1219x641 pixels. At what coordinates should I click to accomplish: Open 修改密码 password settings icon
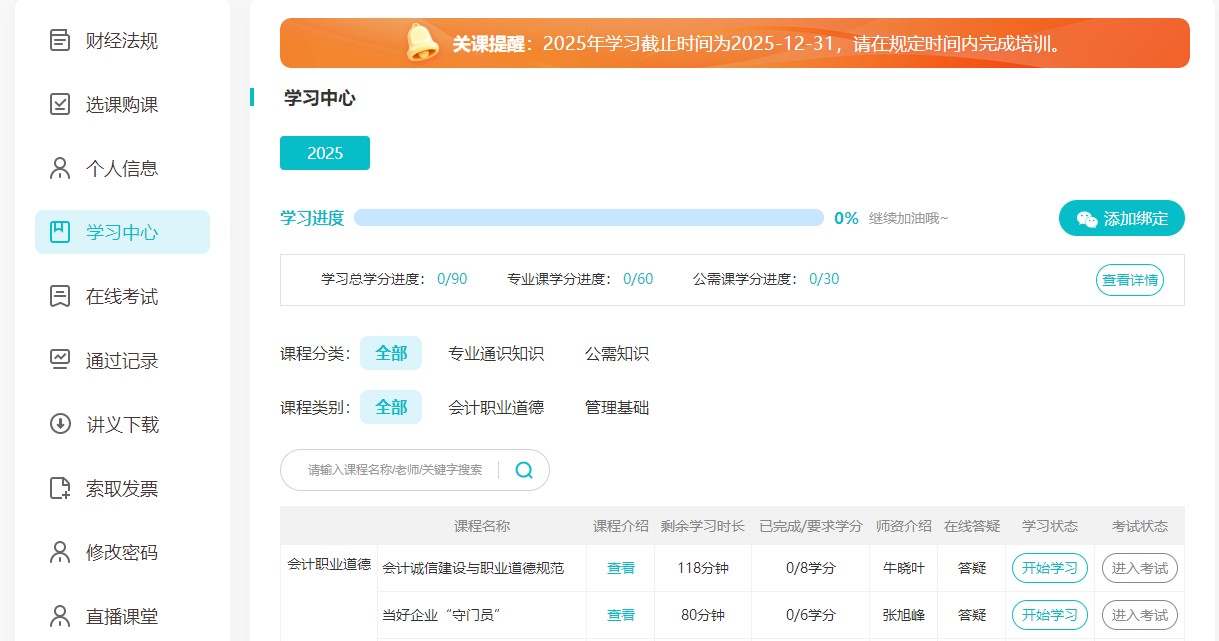[58, 552]
